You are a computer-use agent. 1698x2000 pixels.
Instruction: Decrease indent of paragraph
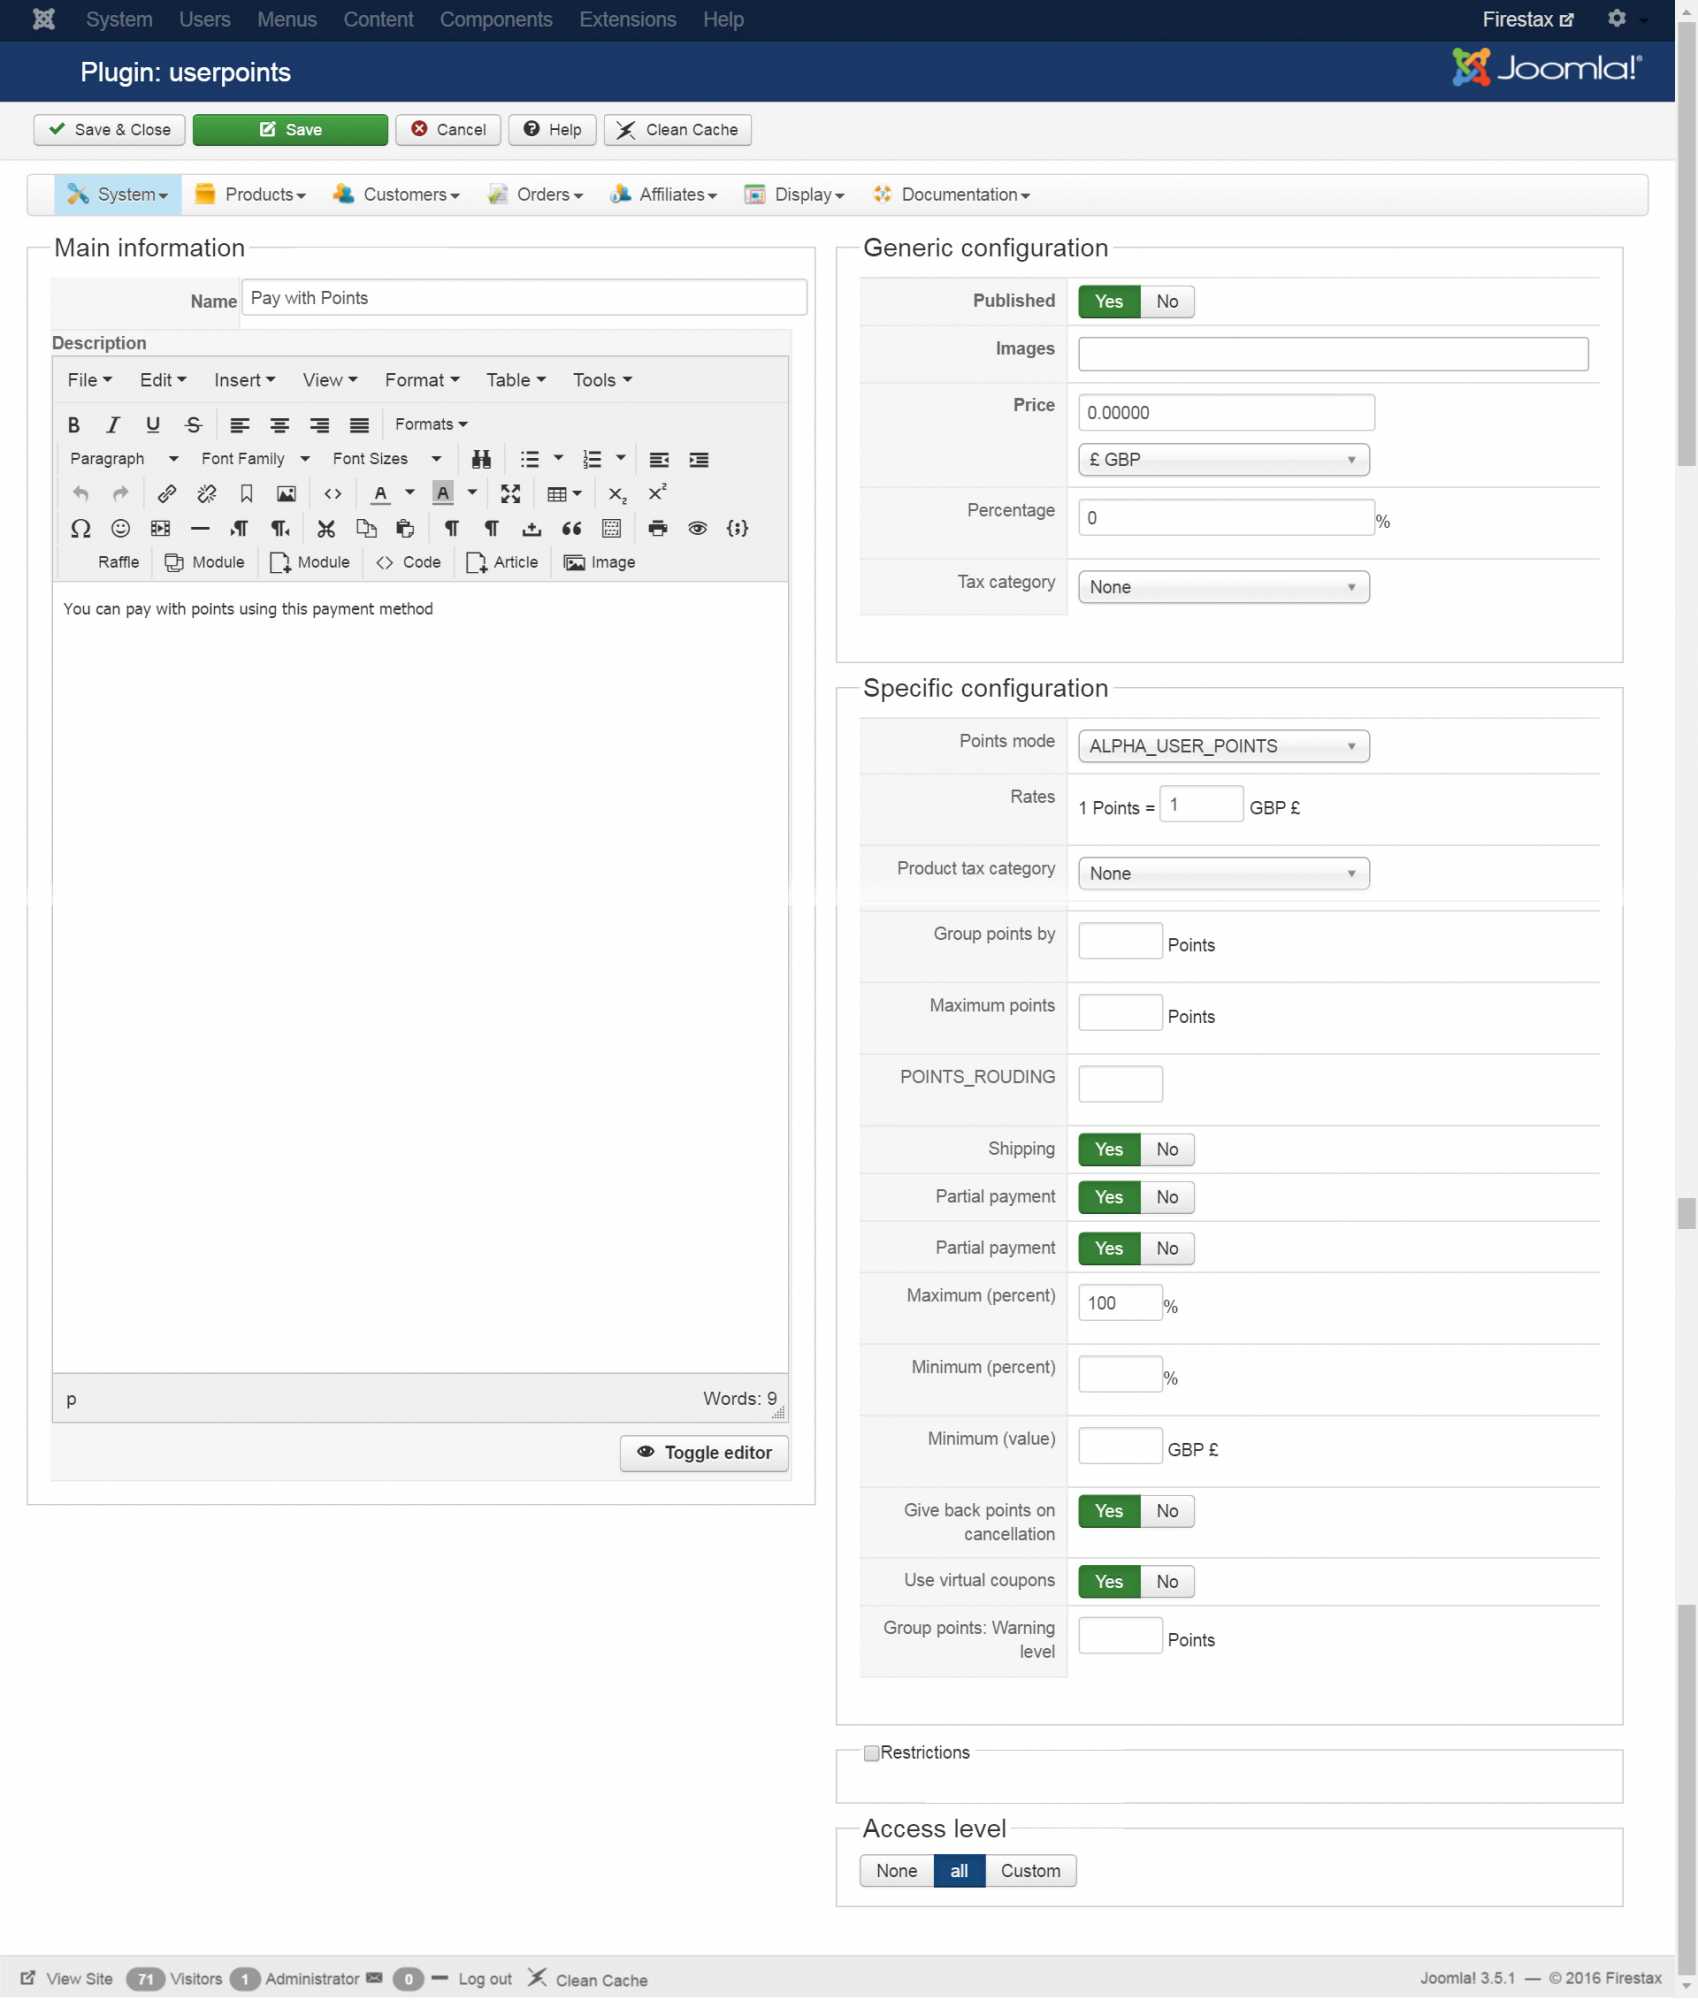(659, 460)
